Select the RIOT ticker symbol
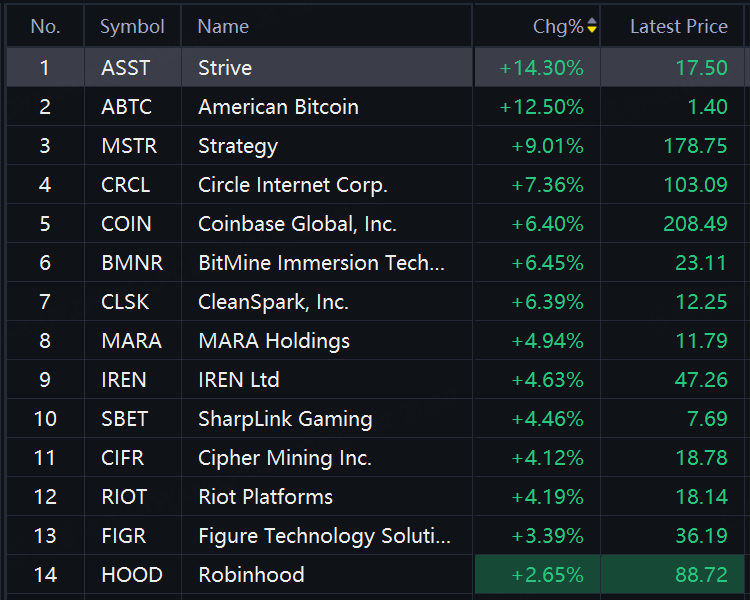750x600 pixels. [x=124, y=497]
